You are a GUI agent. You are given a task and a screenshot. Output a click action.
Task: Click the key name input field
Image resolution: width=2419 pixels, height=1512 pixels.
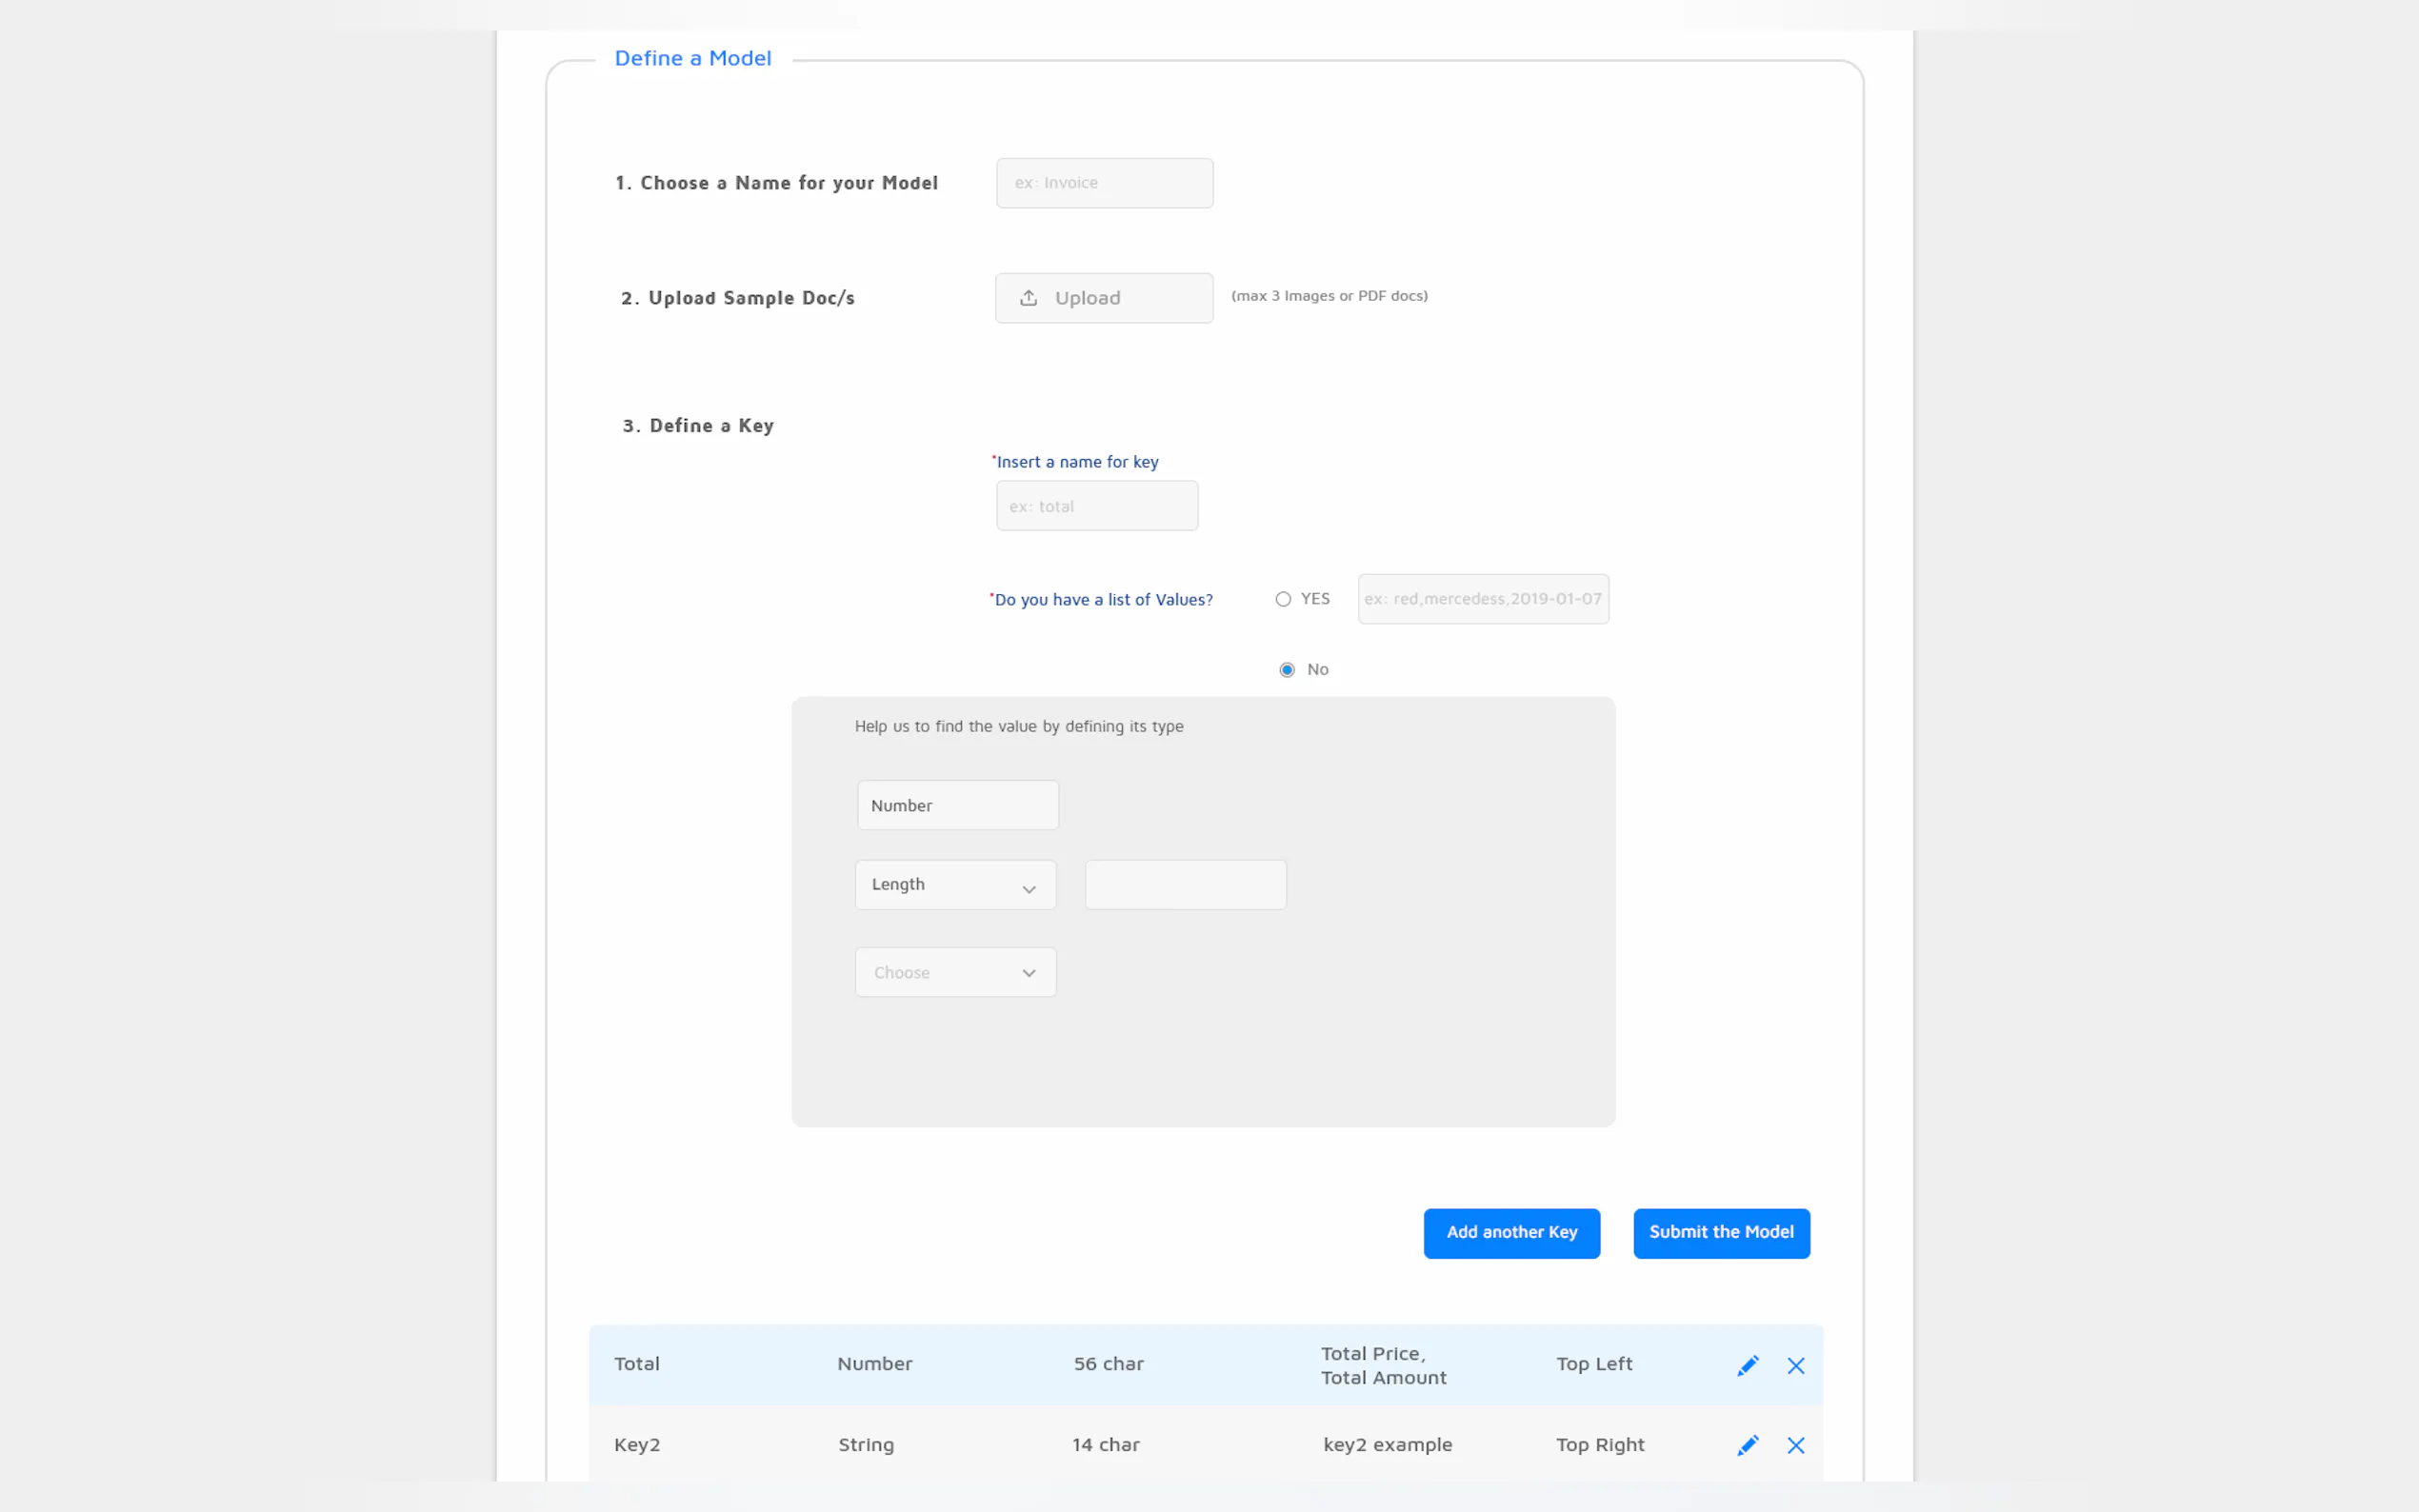coord(1096,506)
